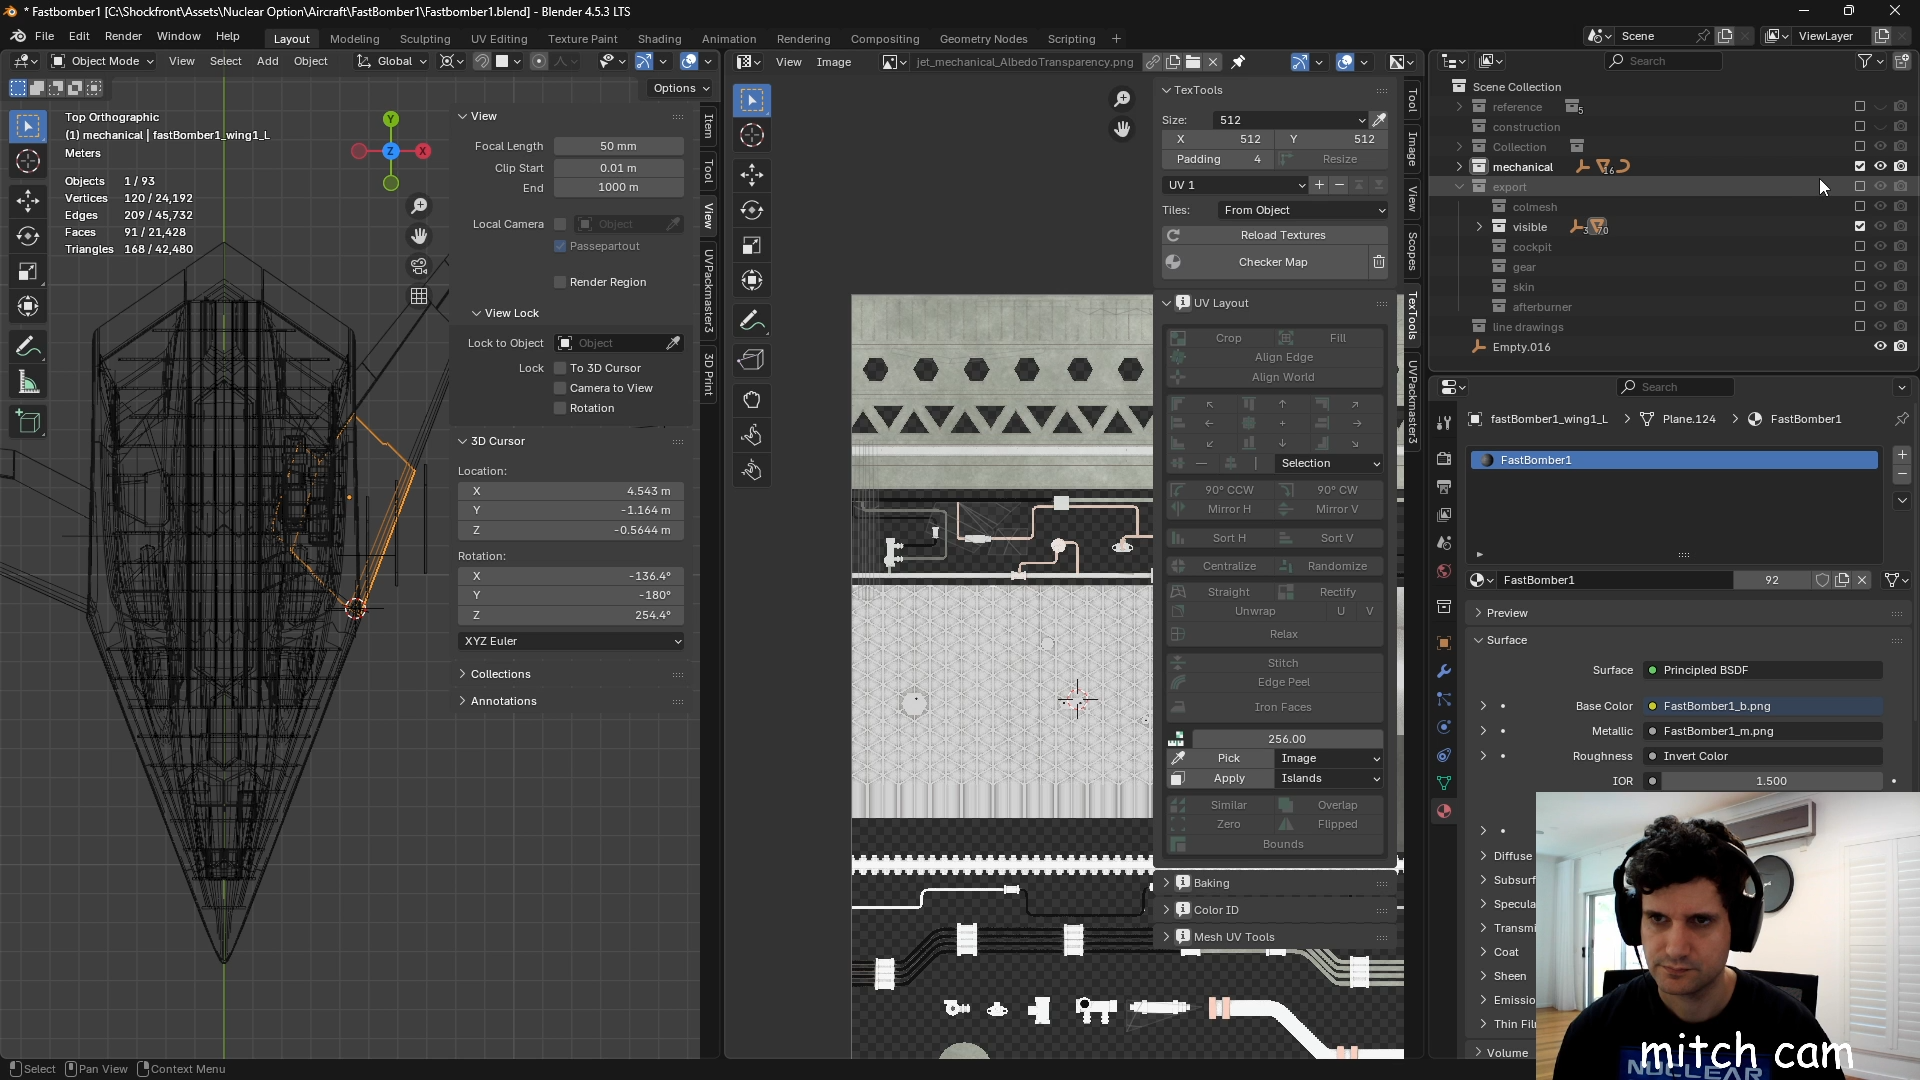This screenshot has height=1080, width=1920.
Task: Select the Annotate tool in 3D viewport
Action: point(28,347)
